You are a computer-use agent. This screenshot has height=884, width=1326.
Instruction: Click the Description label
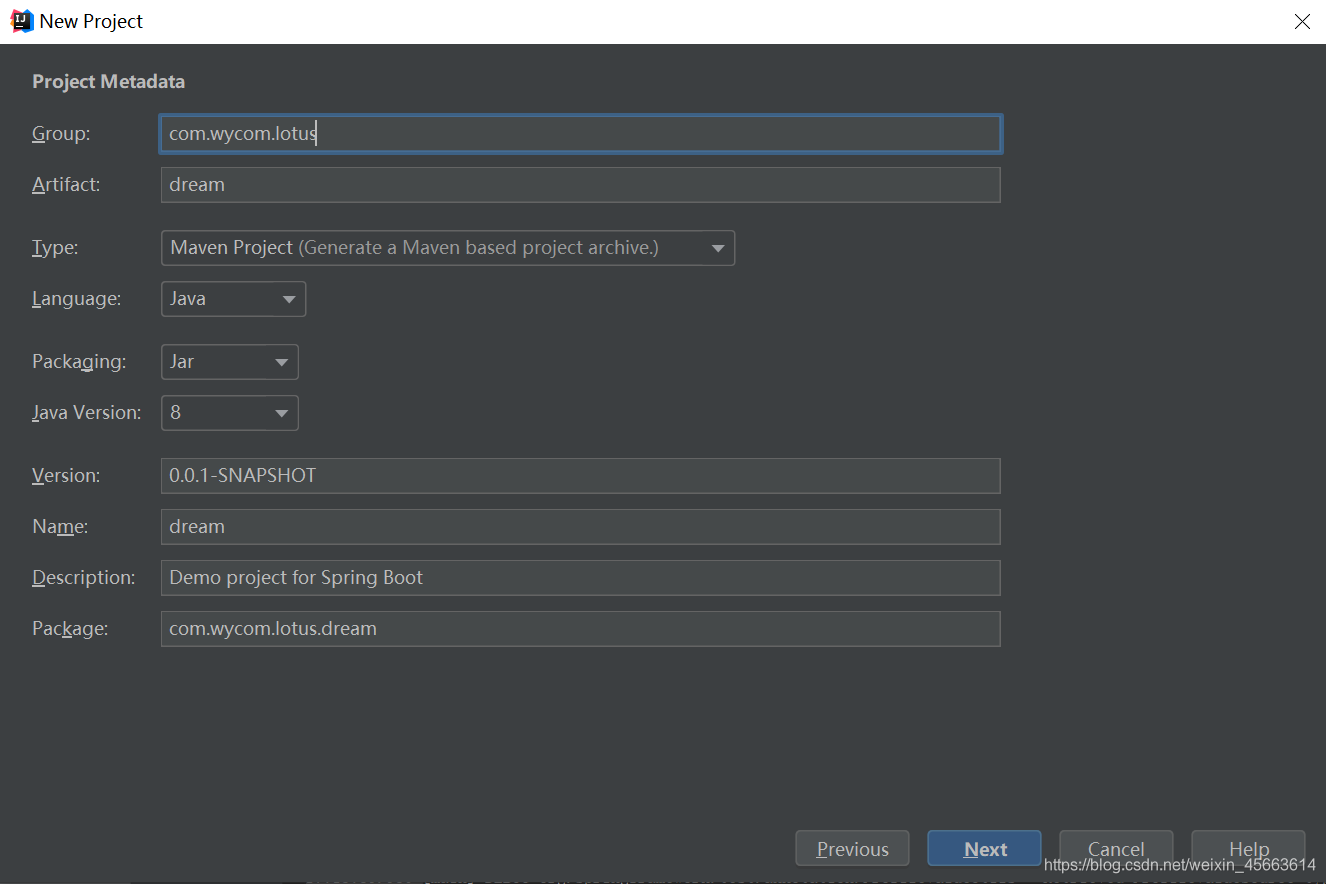(83, 578)
